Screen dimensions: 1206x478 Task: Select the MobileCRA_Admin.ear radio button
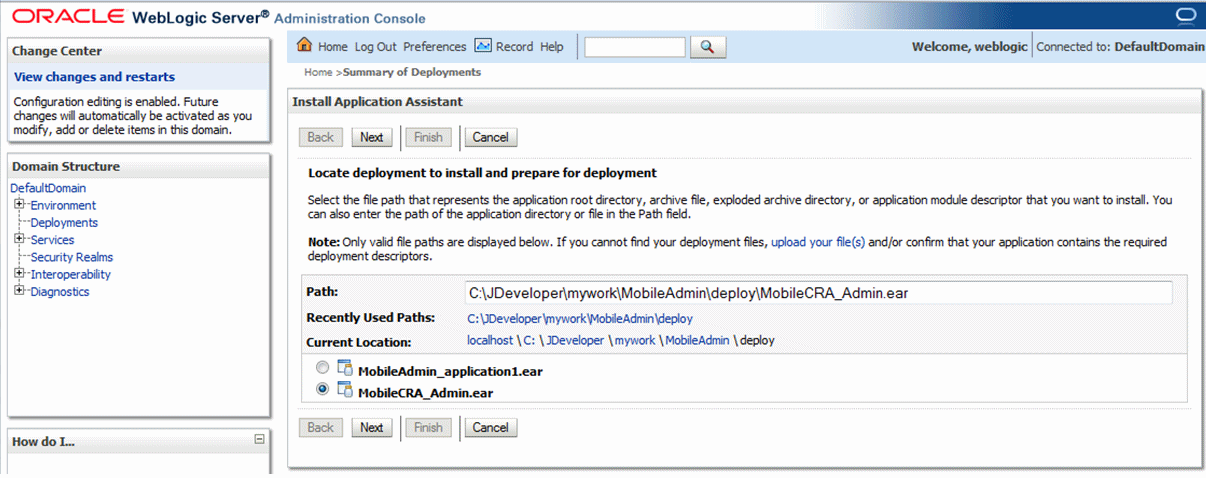pyautogui.click(x=322, y=390)
